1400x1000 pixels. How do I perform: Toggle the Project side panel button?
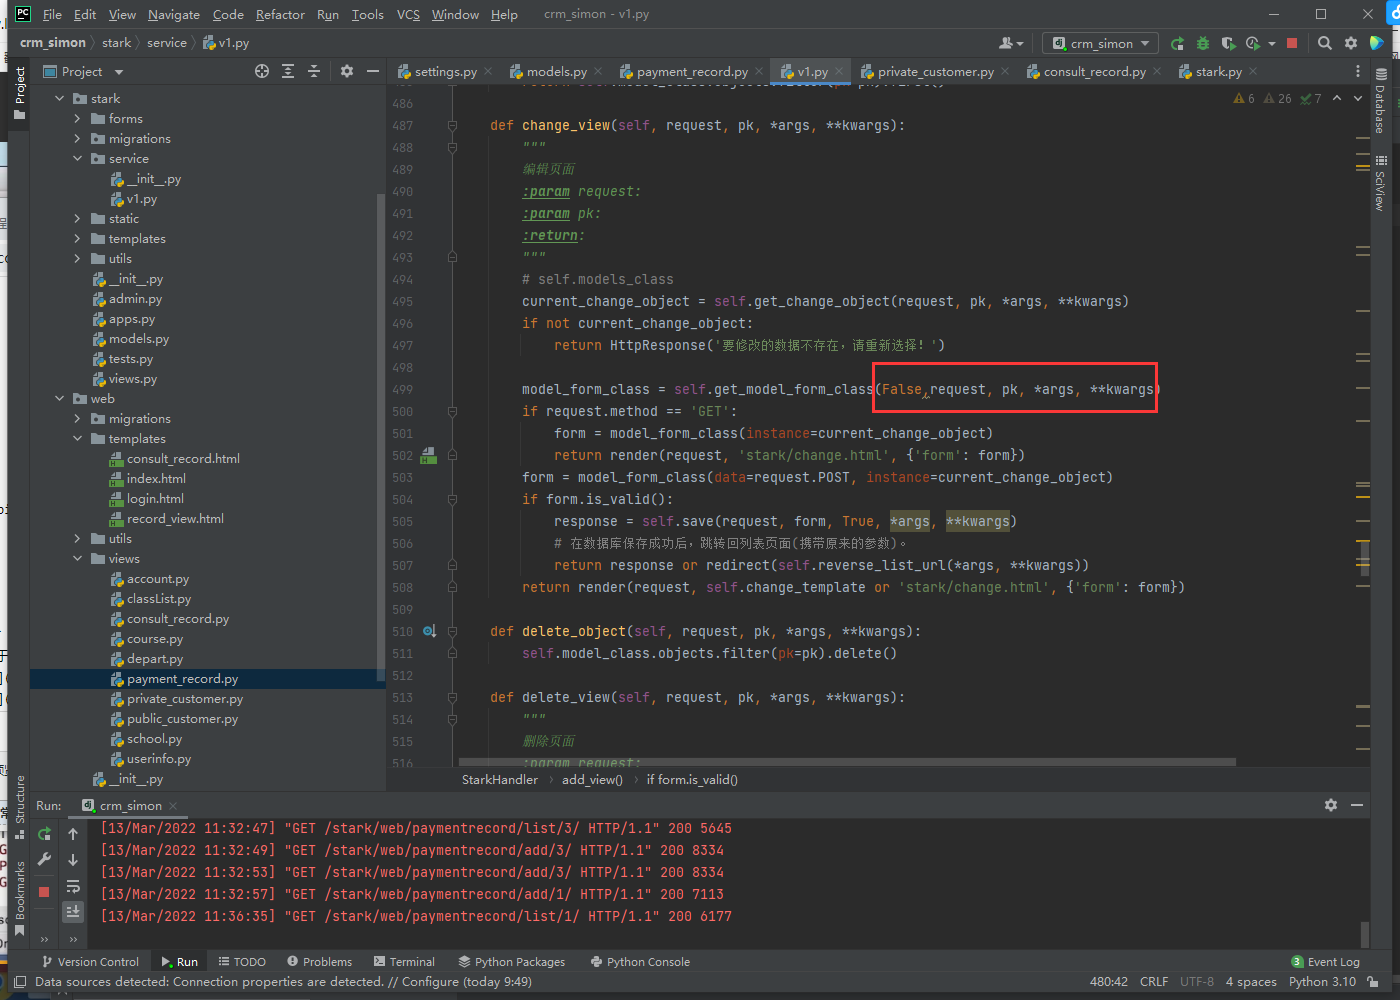pyautogui.click(x=19, y=93)
